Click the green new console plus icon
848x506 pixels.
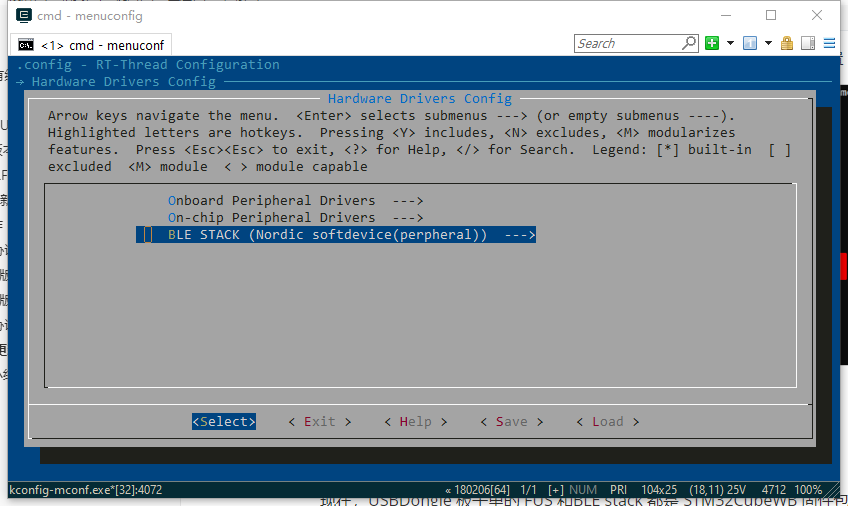(712, 43)
